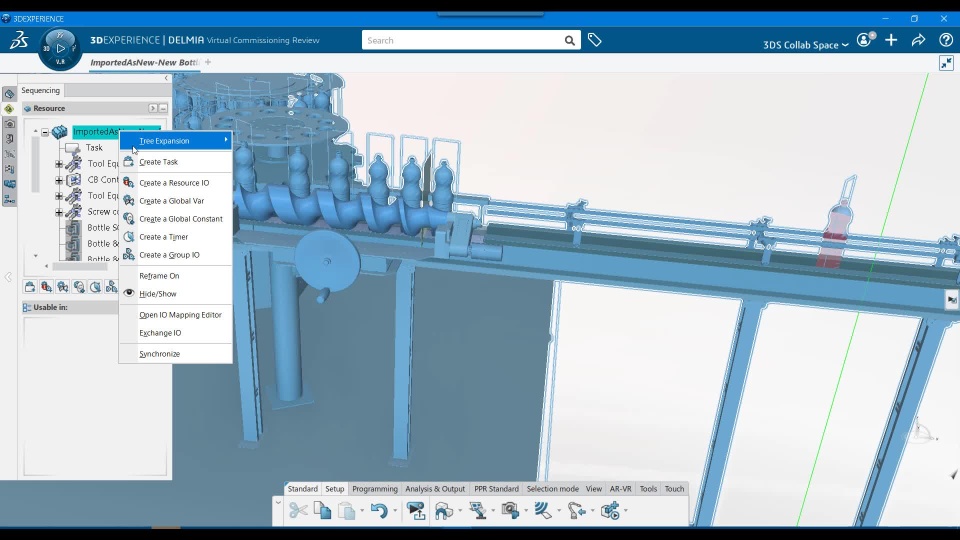Click the play-and-export icon in action bar
The width and height of the screenshot is (960, 540).
(x=416, y=511)
